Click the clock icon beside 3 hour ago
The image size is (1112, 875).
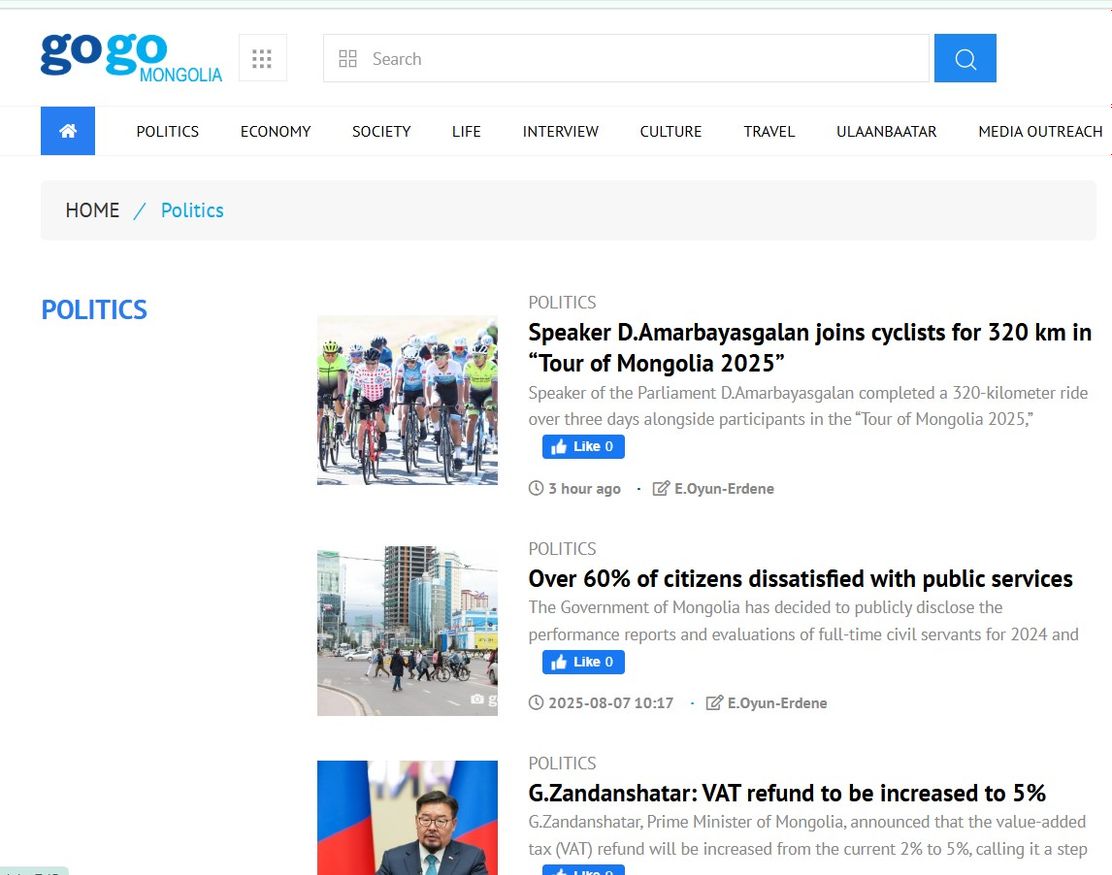pyautogui.click(x=536, y=488)
